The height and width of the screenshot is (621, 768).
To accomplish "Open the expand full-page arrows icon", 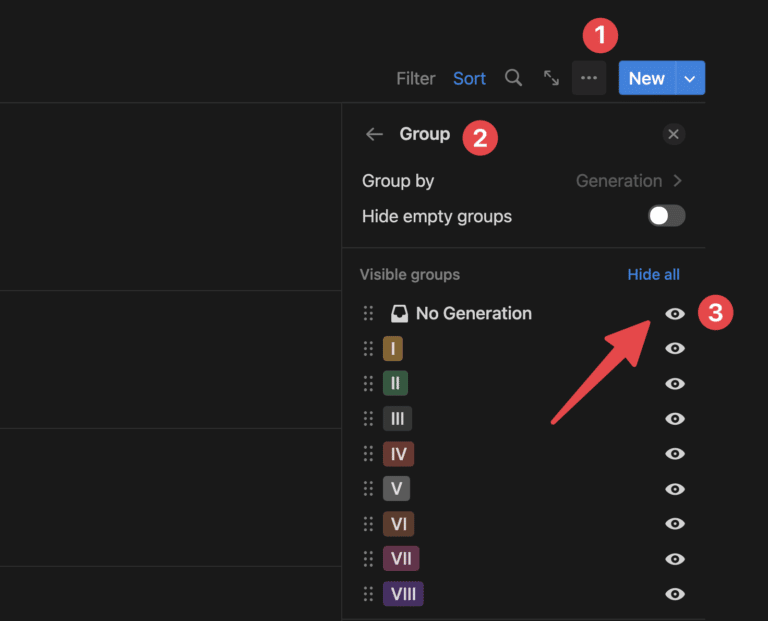I will pyautogui.click(x=551, y=78).
